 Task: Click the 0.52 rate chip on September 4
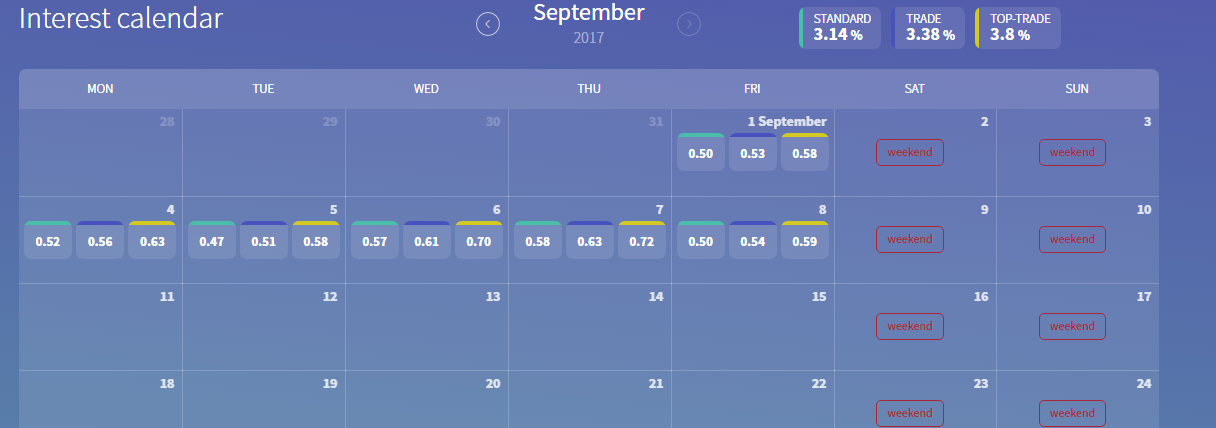click(x=47, y=240)
